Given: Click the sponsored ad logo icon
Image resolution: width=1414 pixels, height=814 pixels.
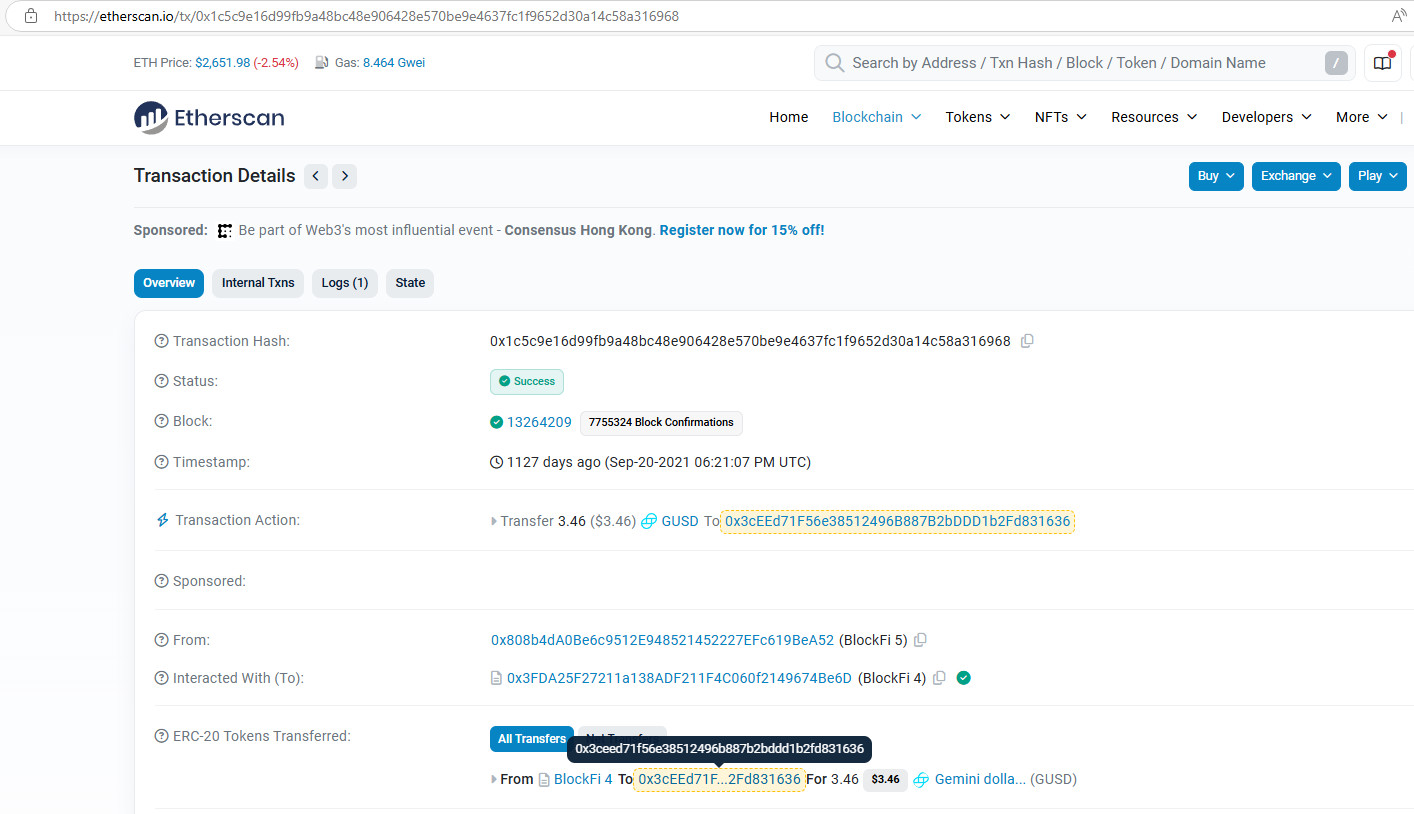Looking at the screenshot, I should click(x=225, y=230).
